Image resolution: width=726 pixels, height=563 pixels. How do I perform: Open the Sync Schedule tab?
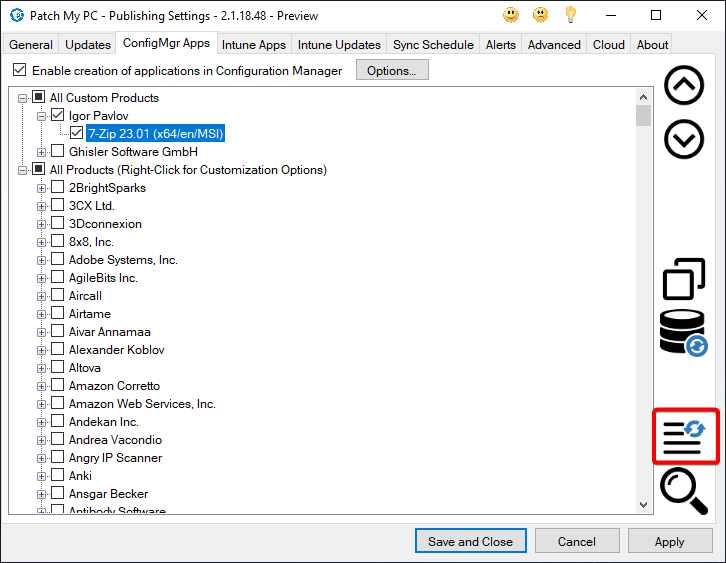click(434, 45)
